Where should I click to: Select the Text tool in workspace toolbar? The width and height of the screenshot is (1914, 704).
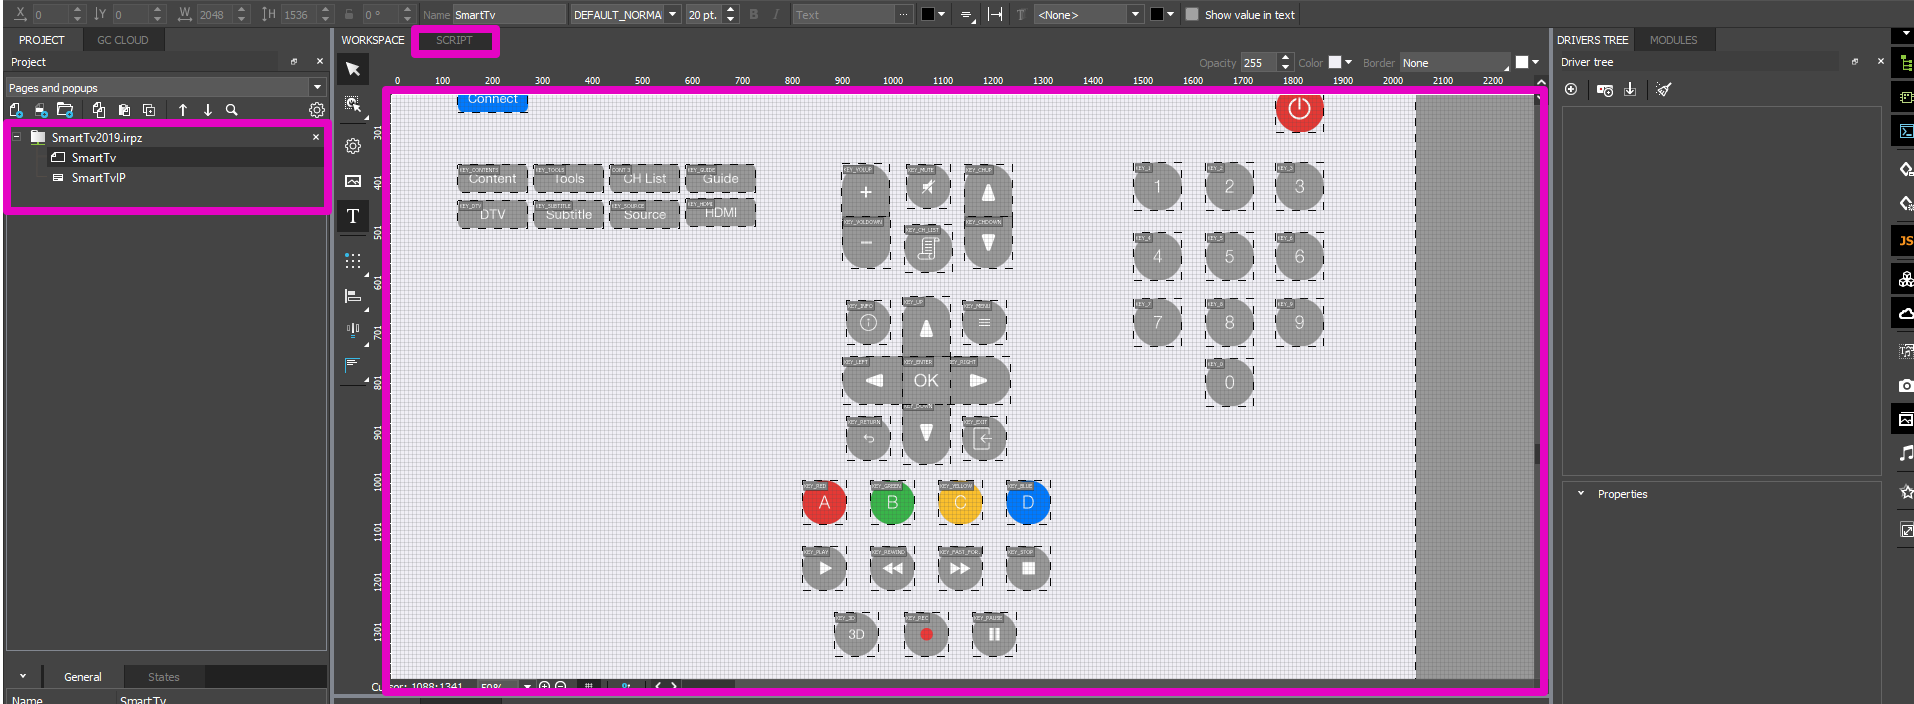[x=353, y=216]
